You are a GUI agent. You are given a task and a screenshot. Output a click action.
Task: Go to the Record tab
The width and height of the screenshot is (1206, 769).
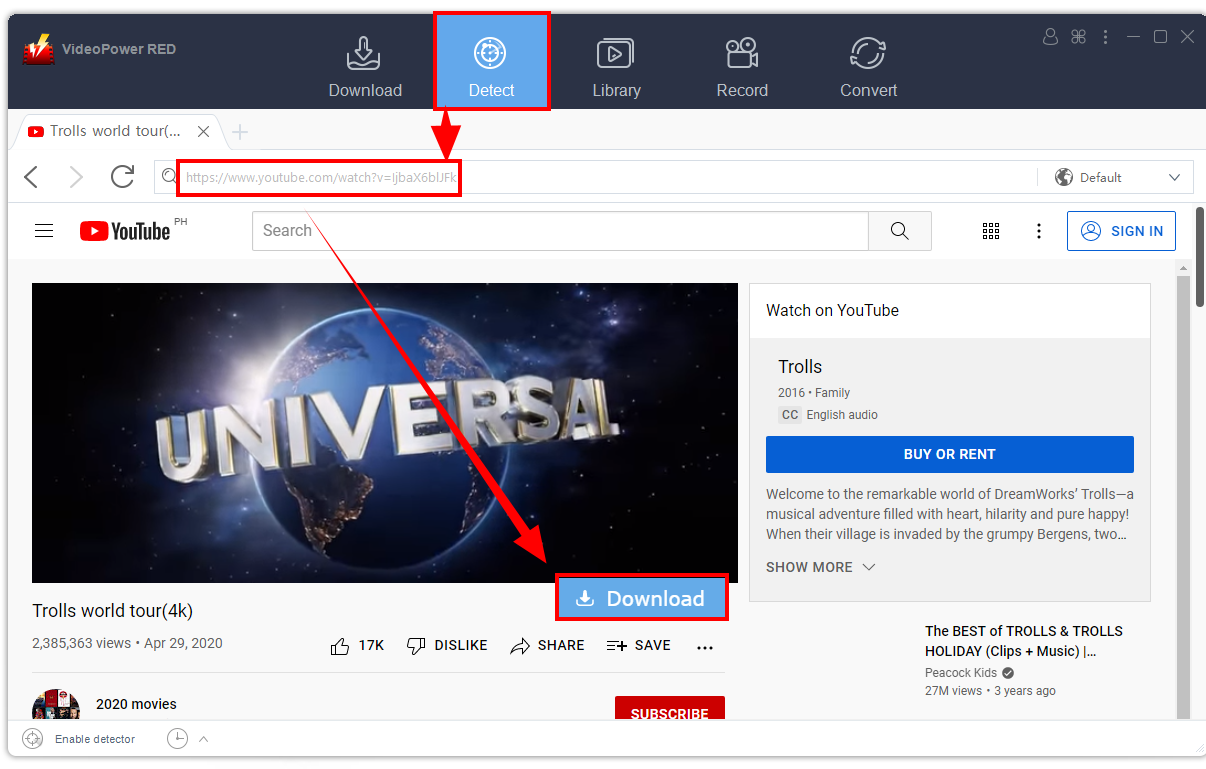click(x=742, y=66)
